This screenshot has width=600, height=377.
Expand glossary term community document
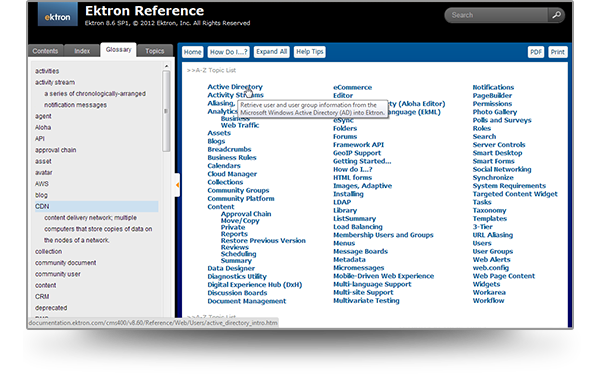(66, 263)
